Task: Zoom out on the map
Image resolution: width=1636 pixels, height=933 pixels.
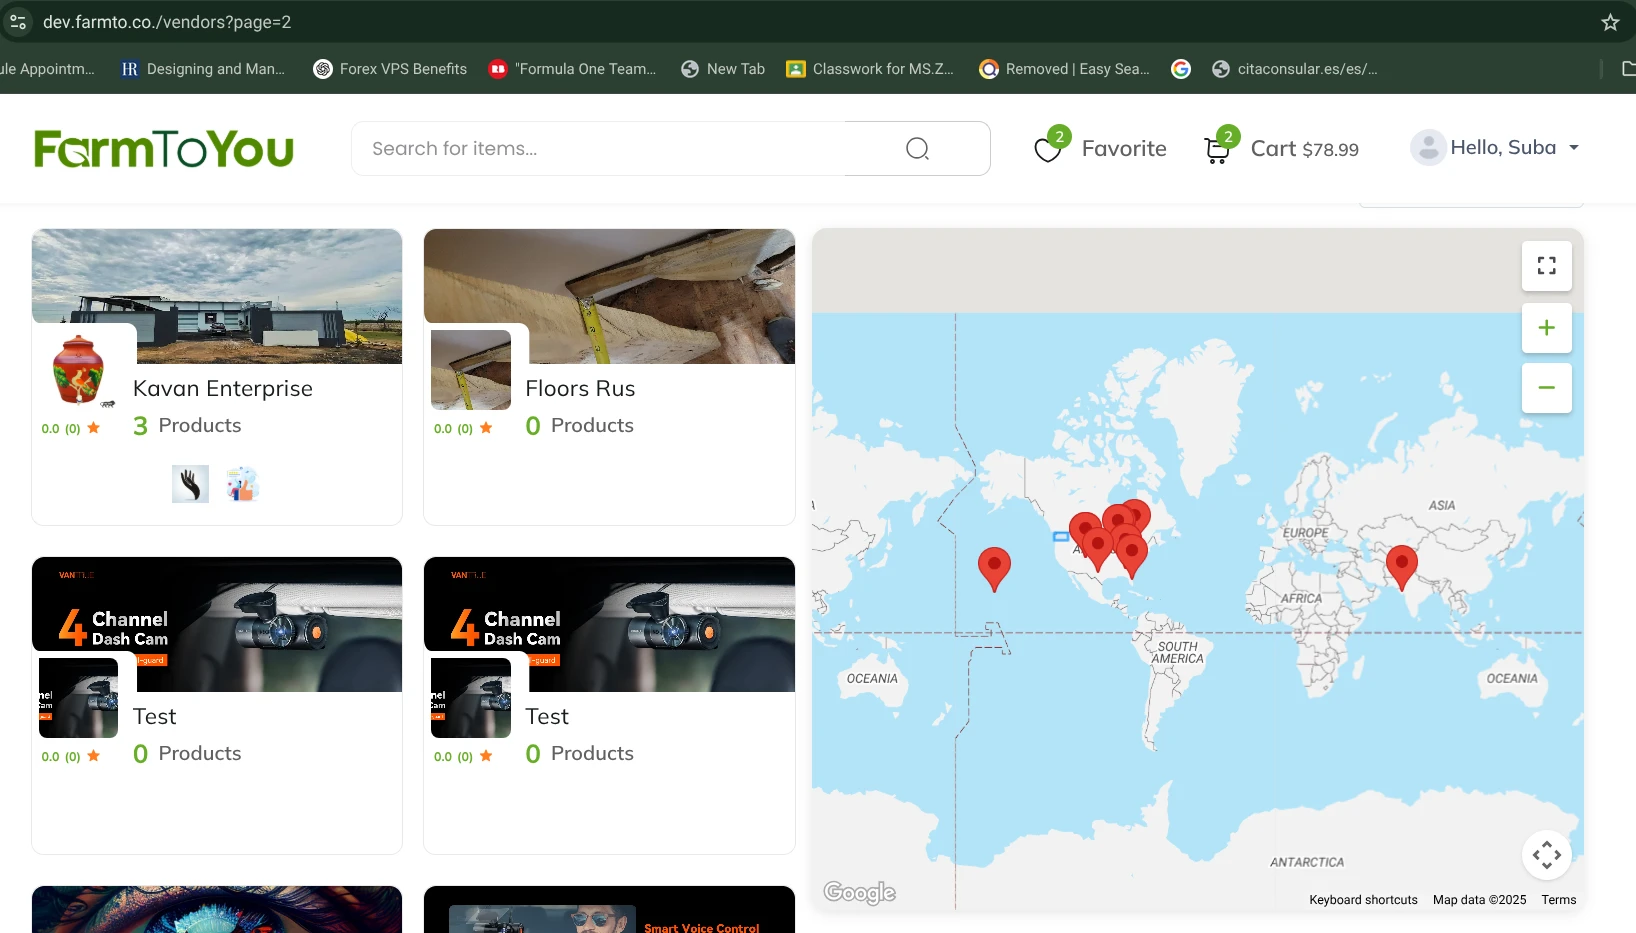Action: [x=1546, y=388]
